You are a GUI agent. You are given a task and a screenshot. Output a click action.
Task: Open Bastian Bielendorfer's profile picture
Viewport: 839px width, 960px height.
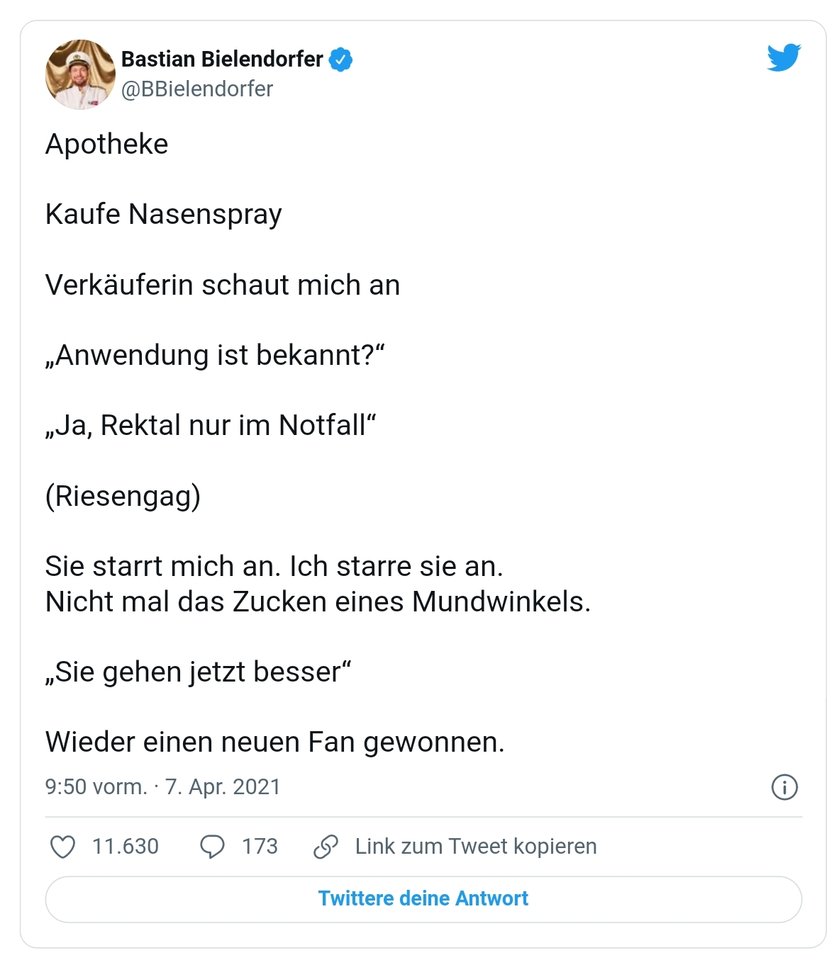coord(80,75)
